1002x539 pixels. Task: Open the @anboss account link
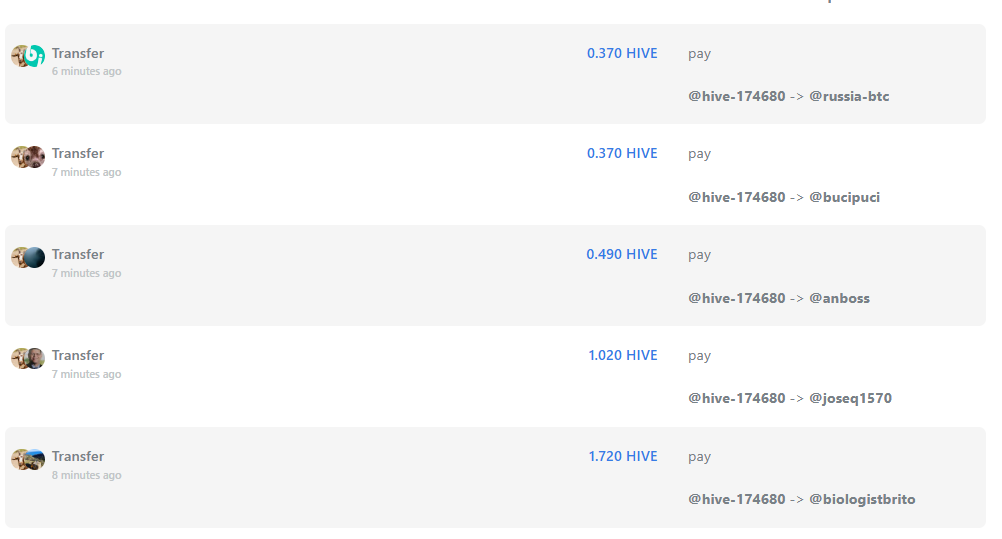tap(839, 299)
